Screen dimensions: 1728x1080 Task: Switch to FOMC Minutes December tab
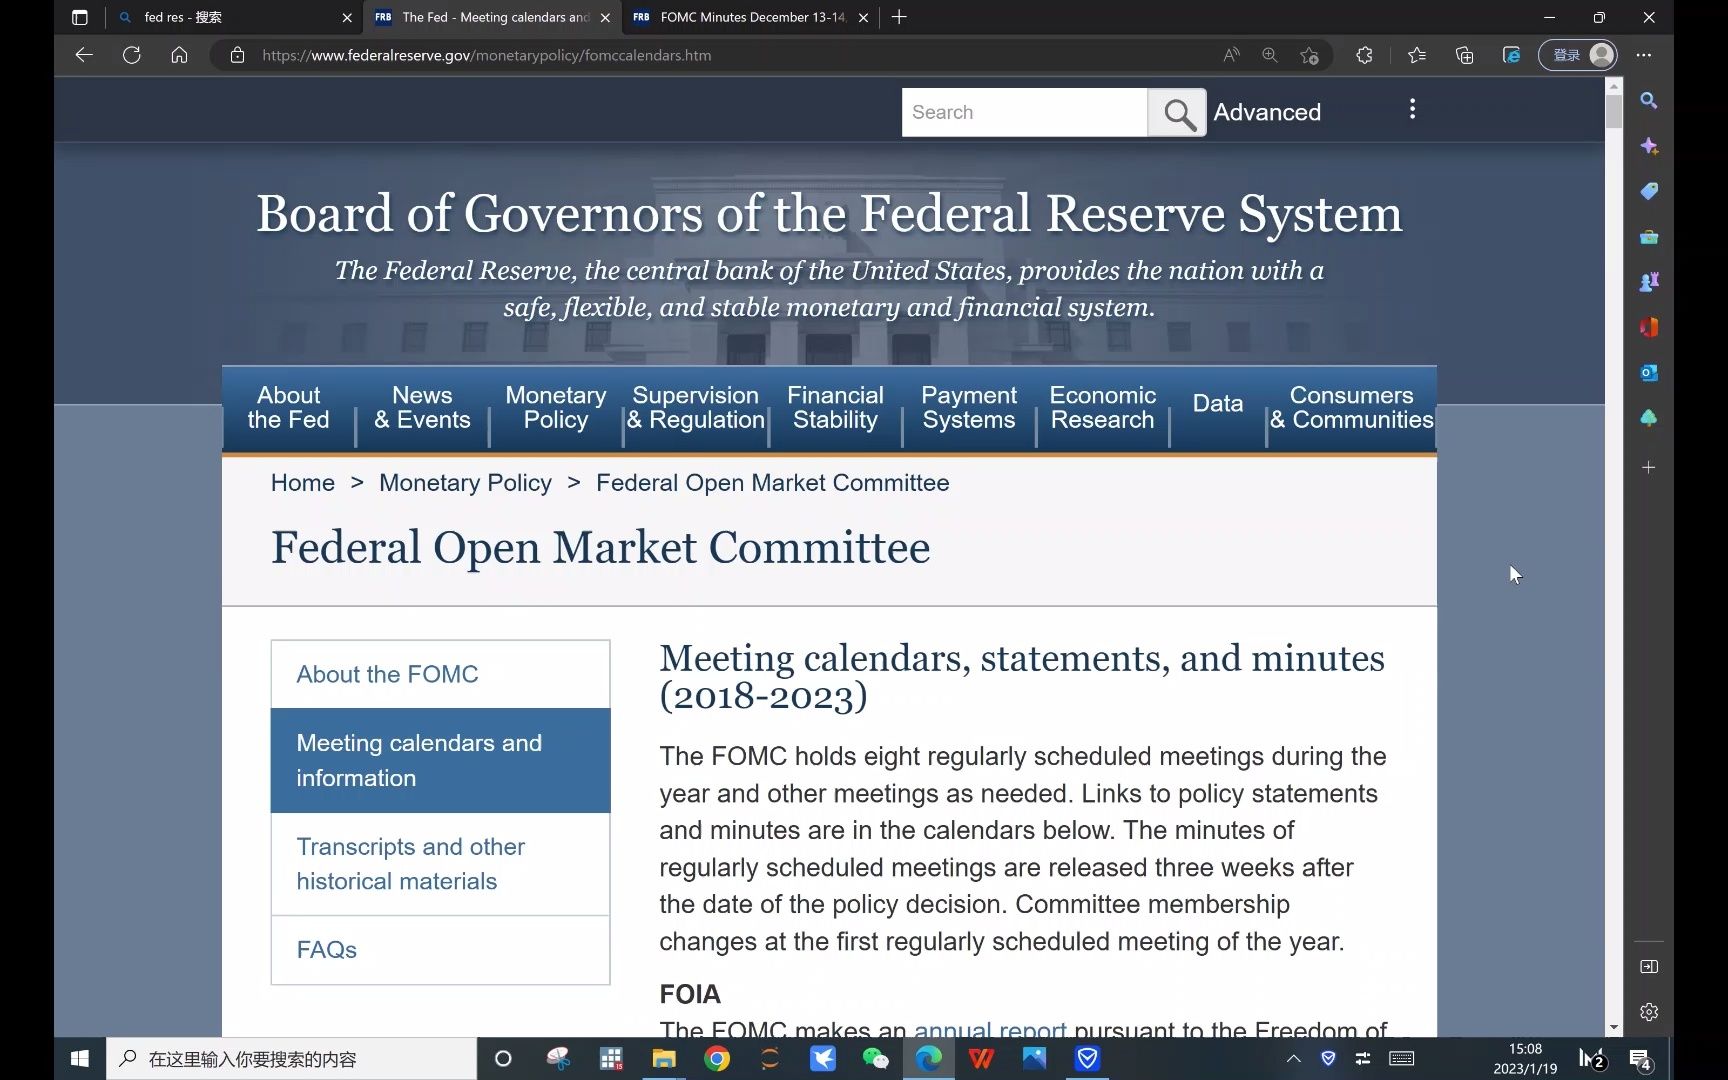(752, 17)
